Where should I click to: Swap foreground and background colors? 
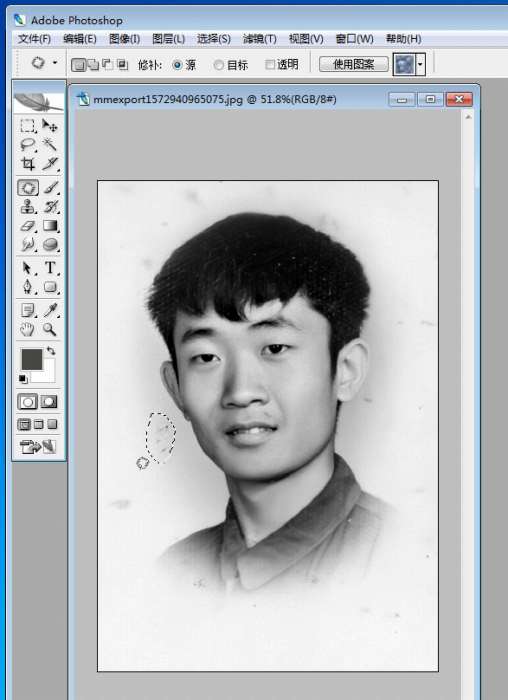click(51, 351)
